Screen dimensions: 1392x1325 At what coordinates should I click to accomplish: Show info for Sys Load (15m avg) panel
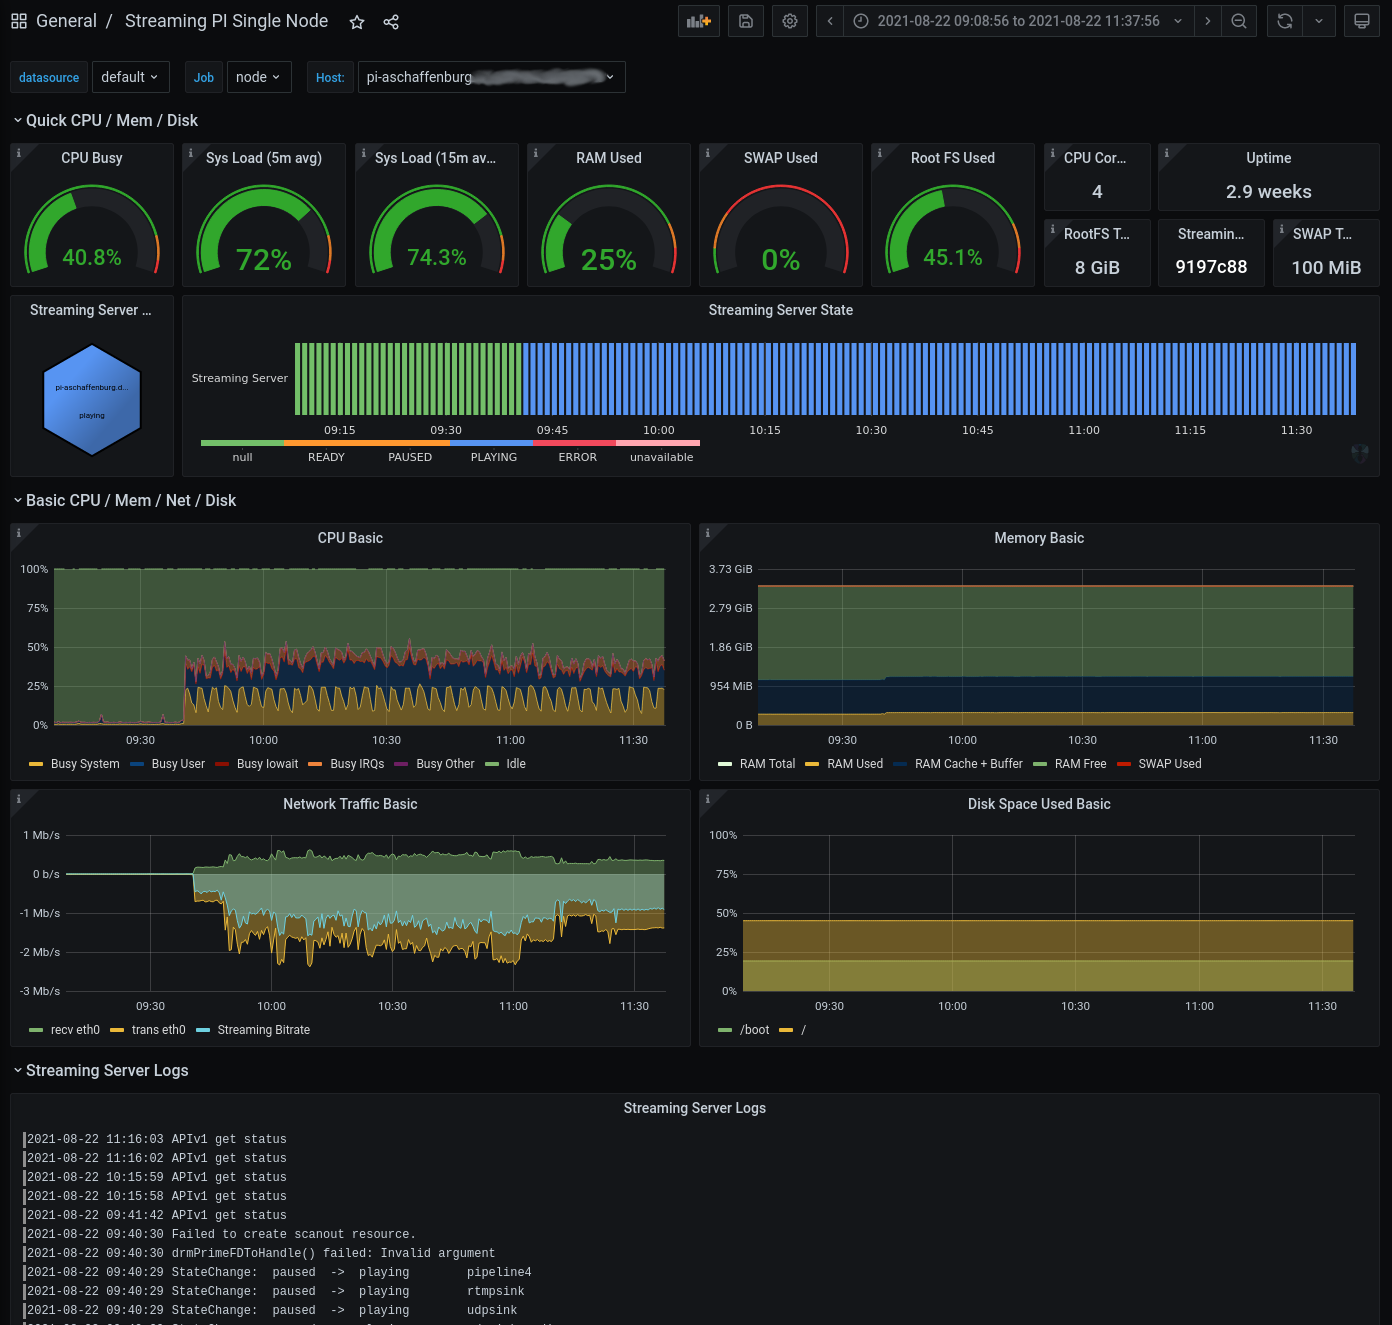tap(363, 152)
